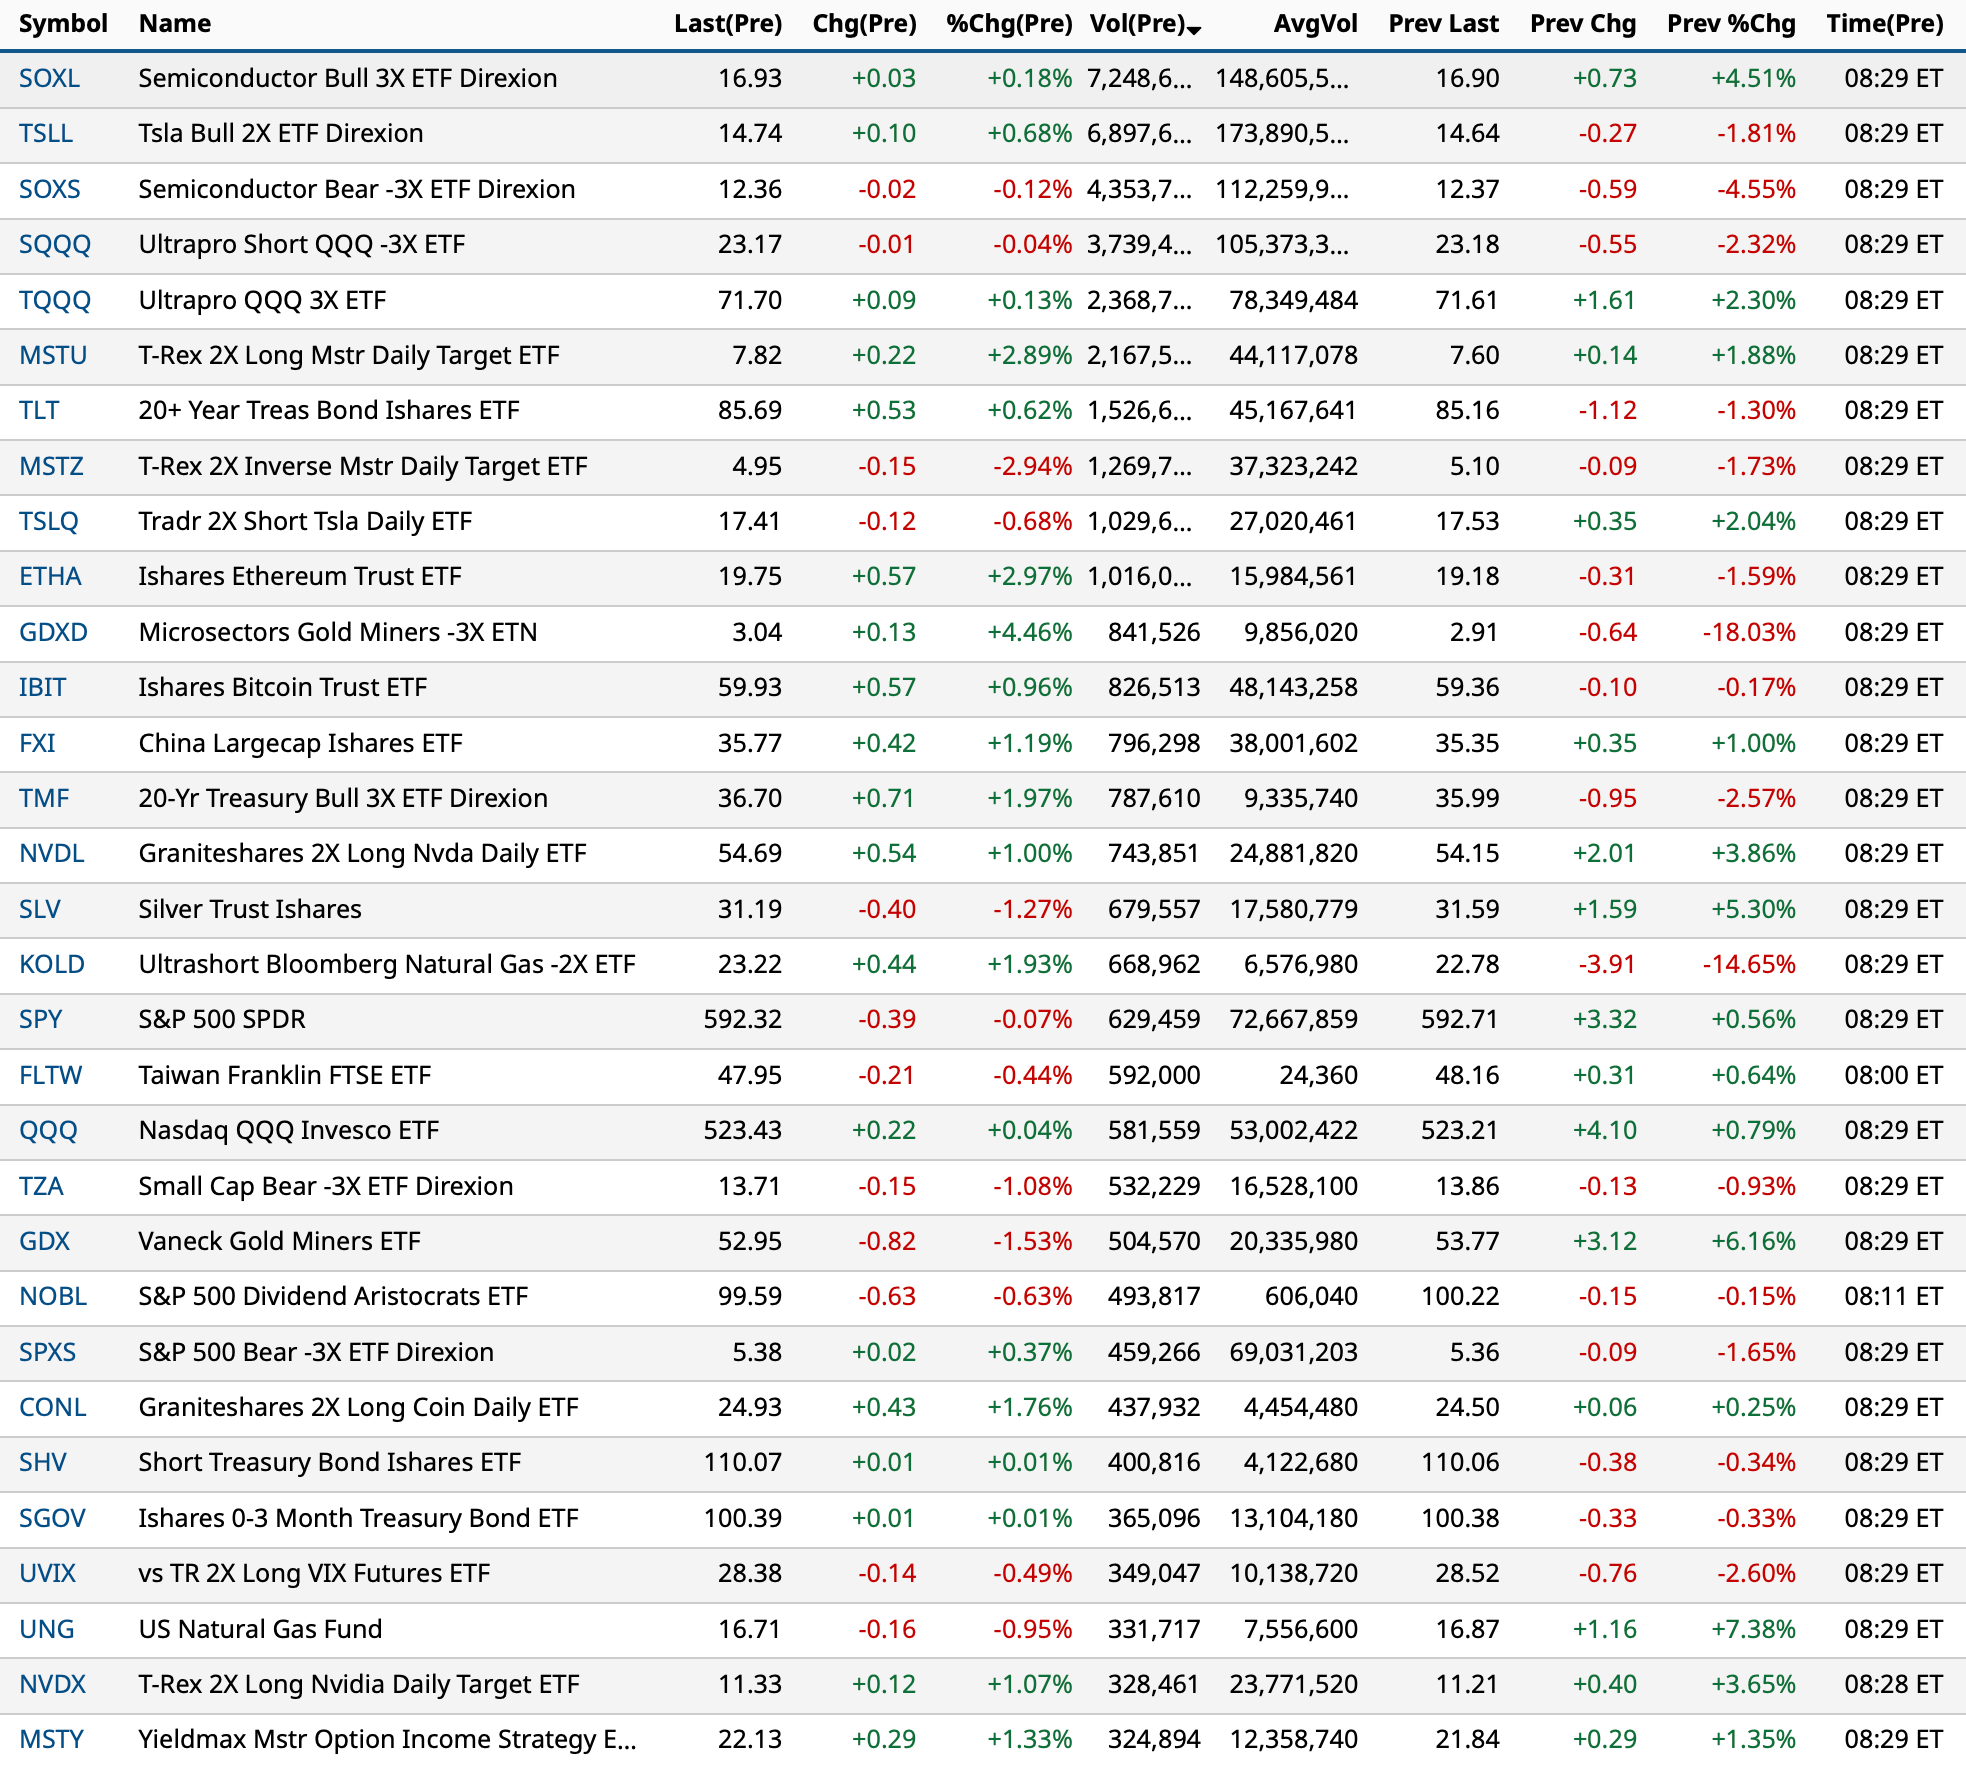Screen dimensions: 1966x1768
Task: Open the SPY symbol link
Action: click(40, 1019)
